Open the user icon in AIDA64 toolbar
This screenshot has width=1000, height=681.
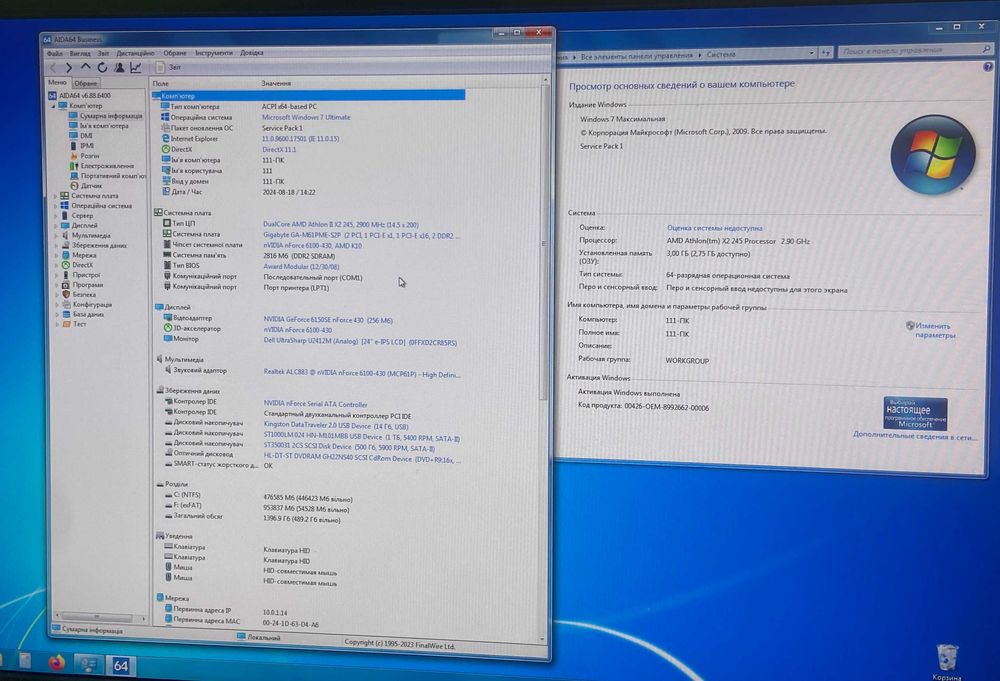click(119, 67)
